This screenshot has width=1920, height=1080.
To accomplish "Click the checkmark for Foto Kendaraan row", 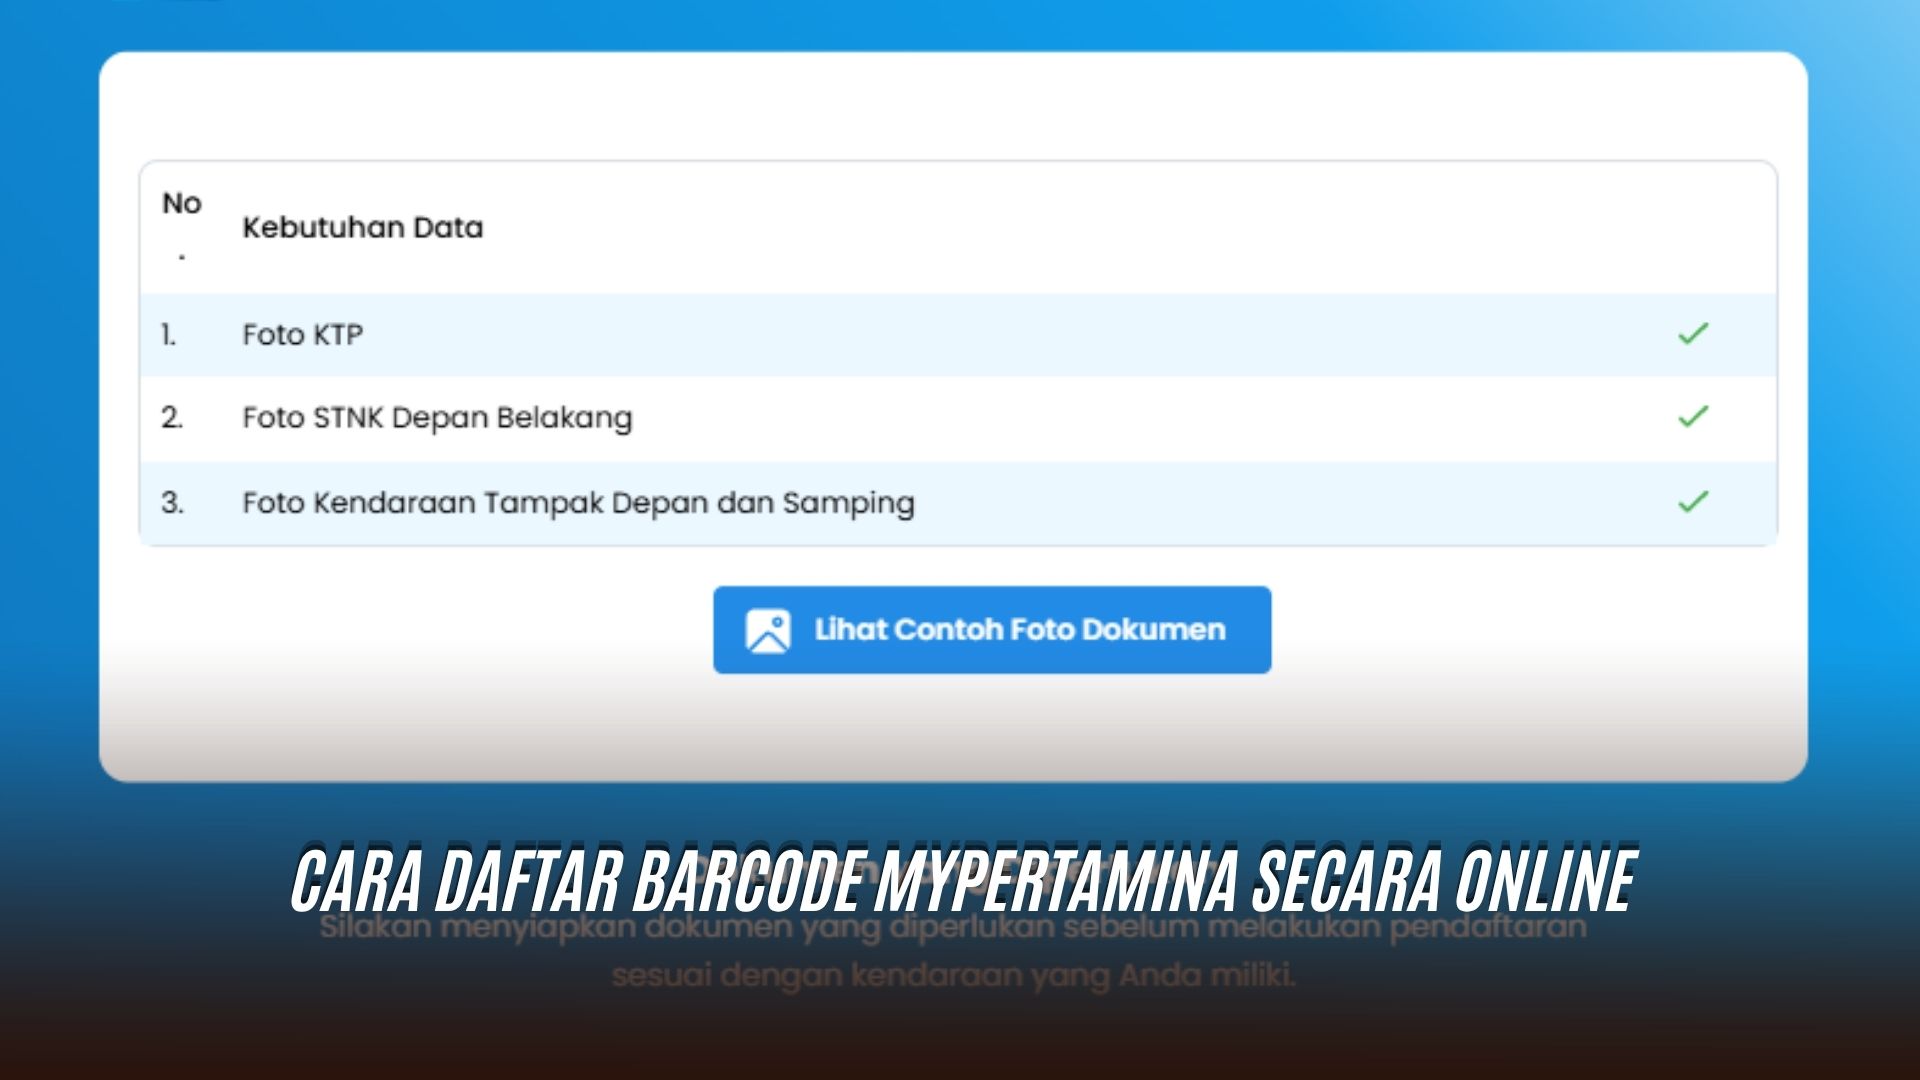I will click(1693, 502).
